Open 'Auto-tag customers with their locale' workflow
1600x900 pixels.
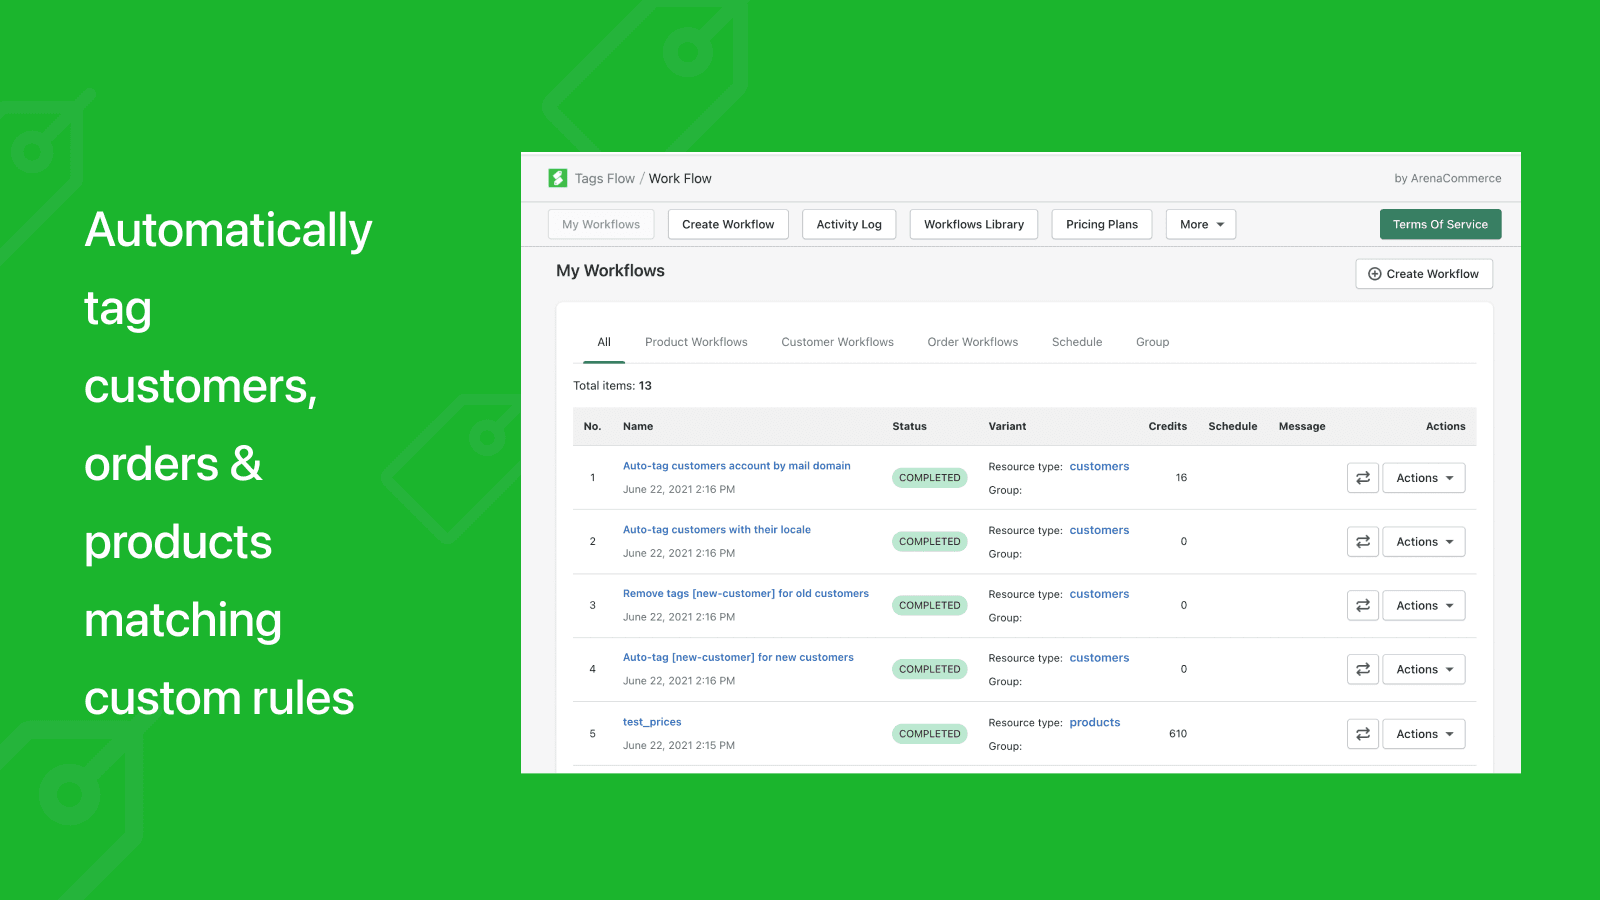pos(716,529)
